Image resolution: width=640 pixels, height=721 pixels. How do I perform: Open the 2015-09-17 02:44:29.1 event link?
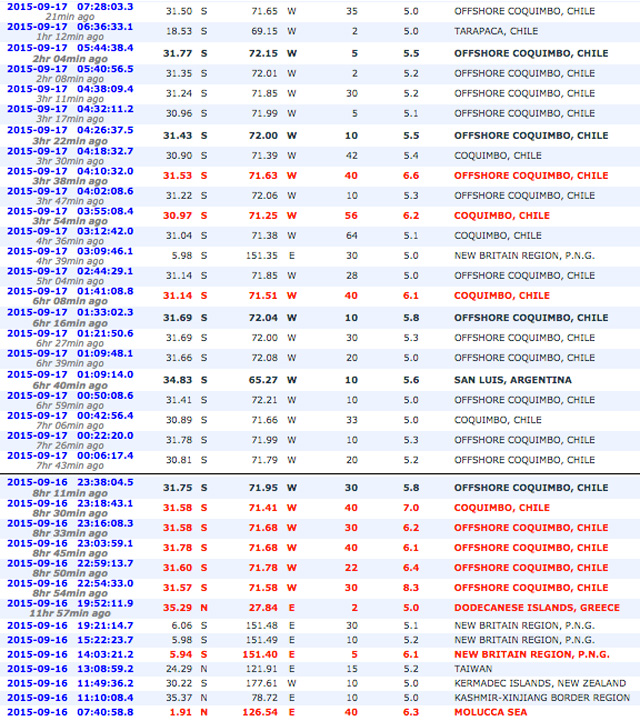(x=70, y=271)
